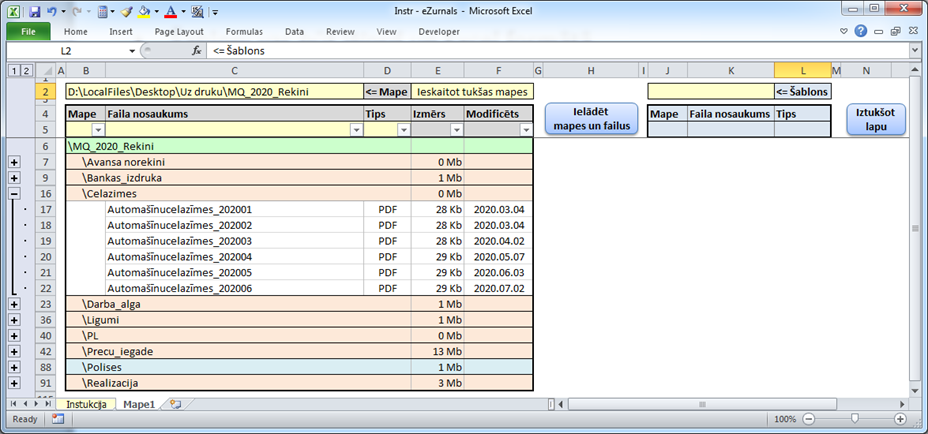Click the Save icon in quick access toolbar
928x434 pixels.
click(34, 11)
